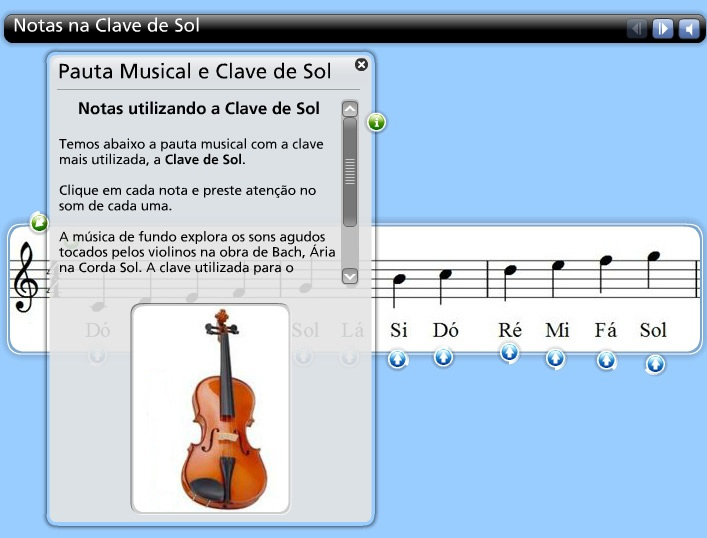Screen dimensions: 707x538
Task: Go to the next slide in header
Action: 662,28
